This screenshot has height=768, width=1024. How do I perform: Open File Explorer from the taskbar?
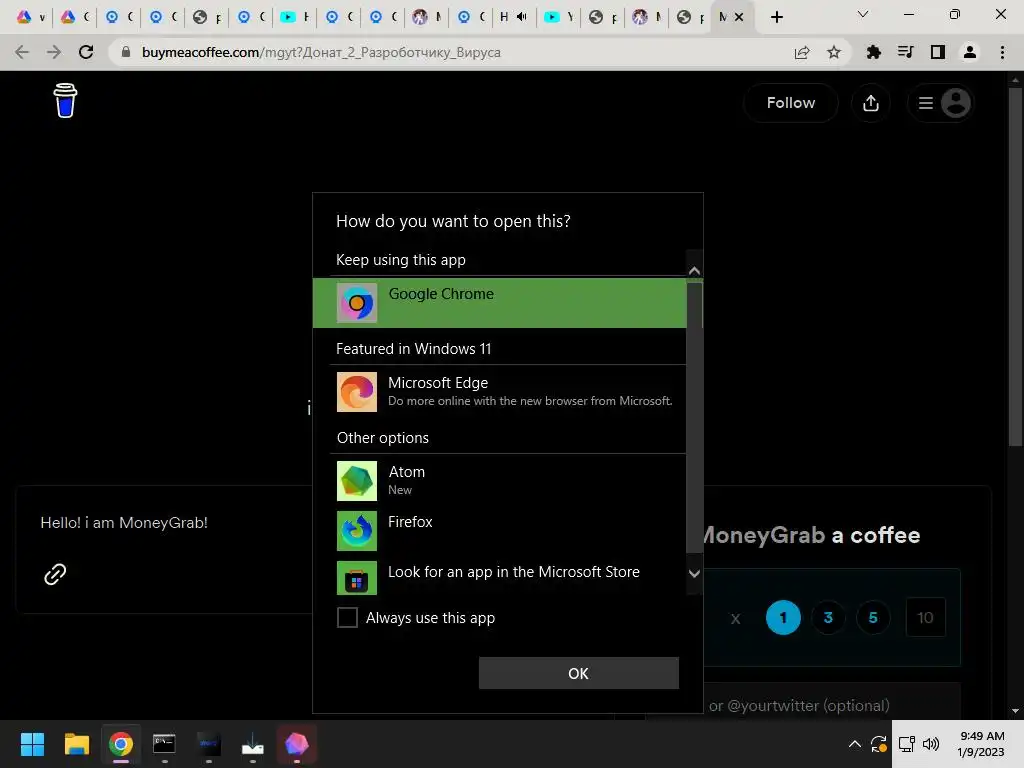[x=76, y=744]
